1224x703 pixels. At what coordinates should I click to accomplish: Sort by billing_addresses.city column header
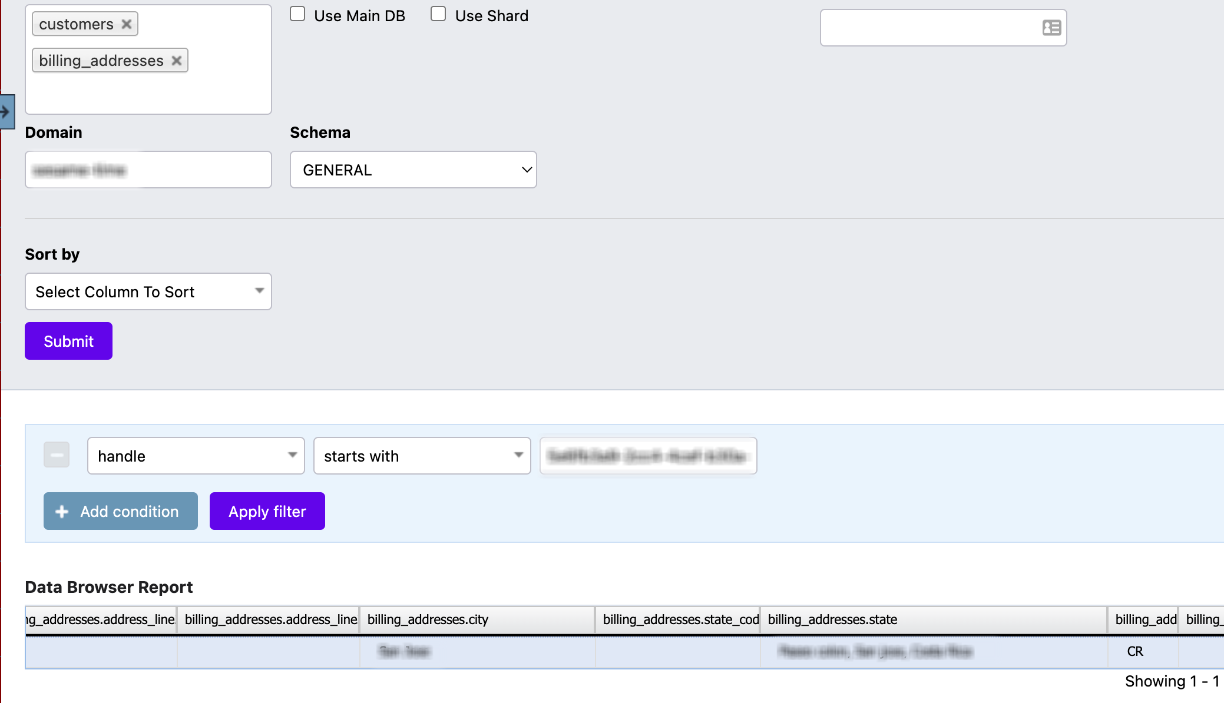(476, 620)
